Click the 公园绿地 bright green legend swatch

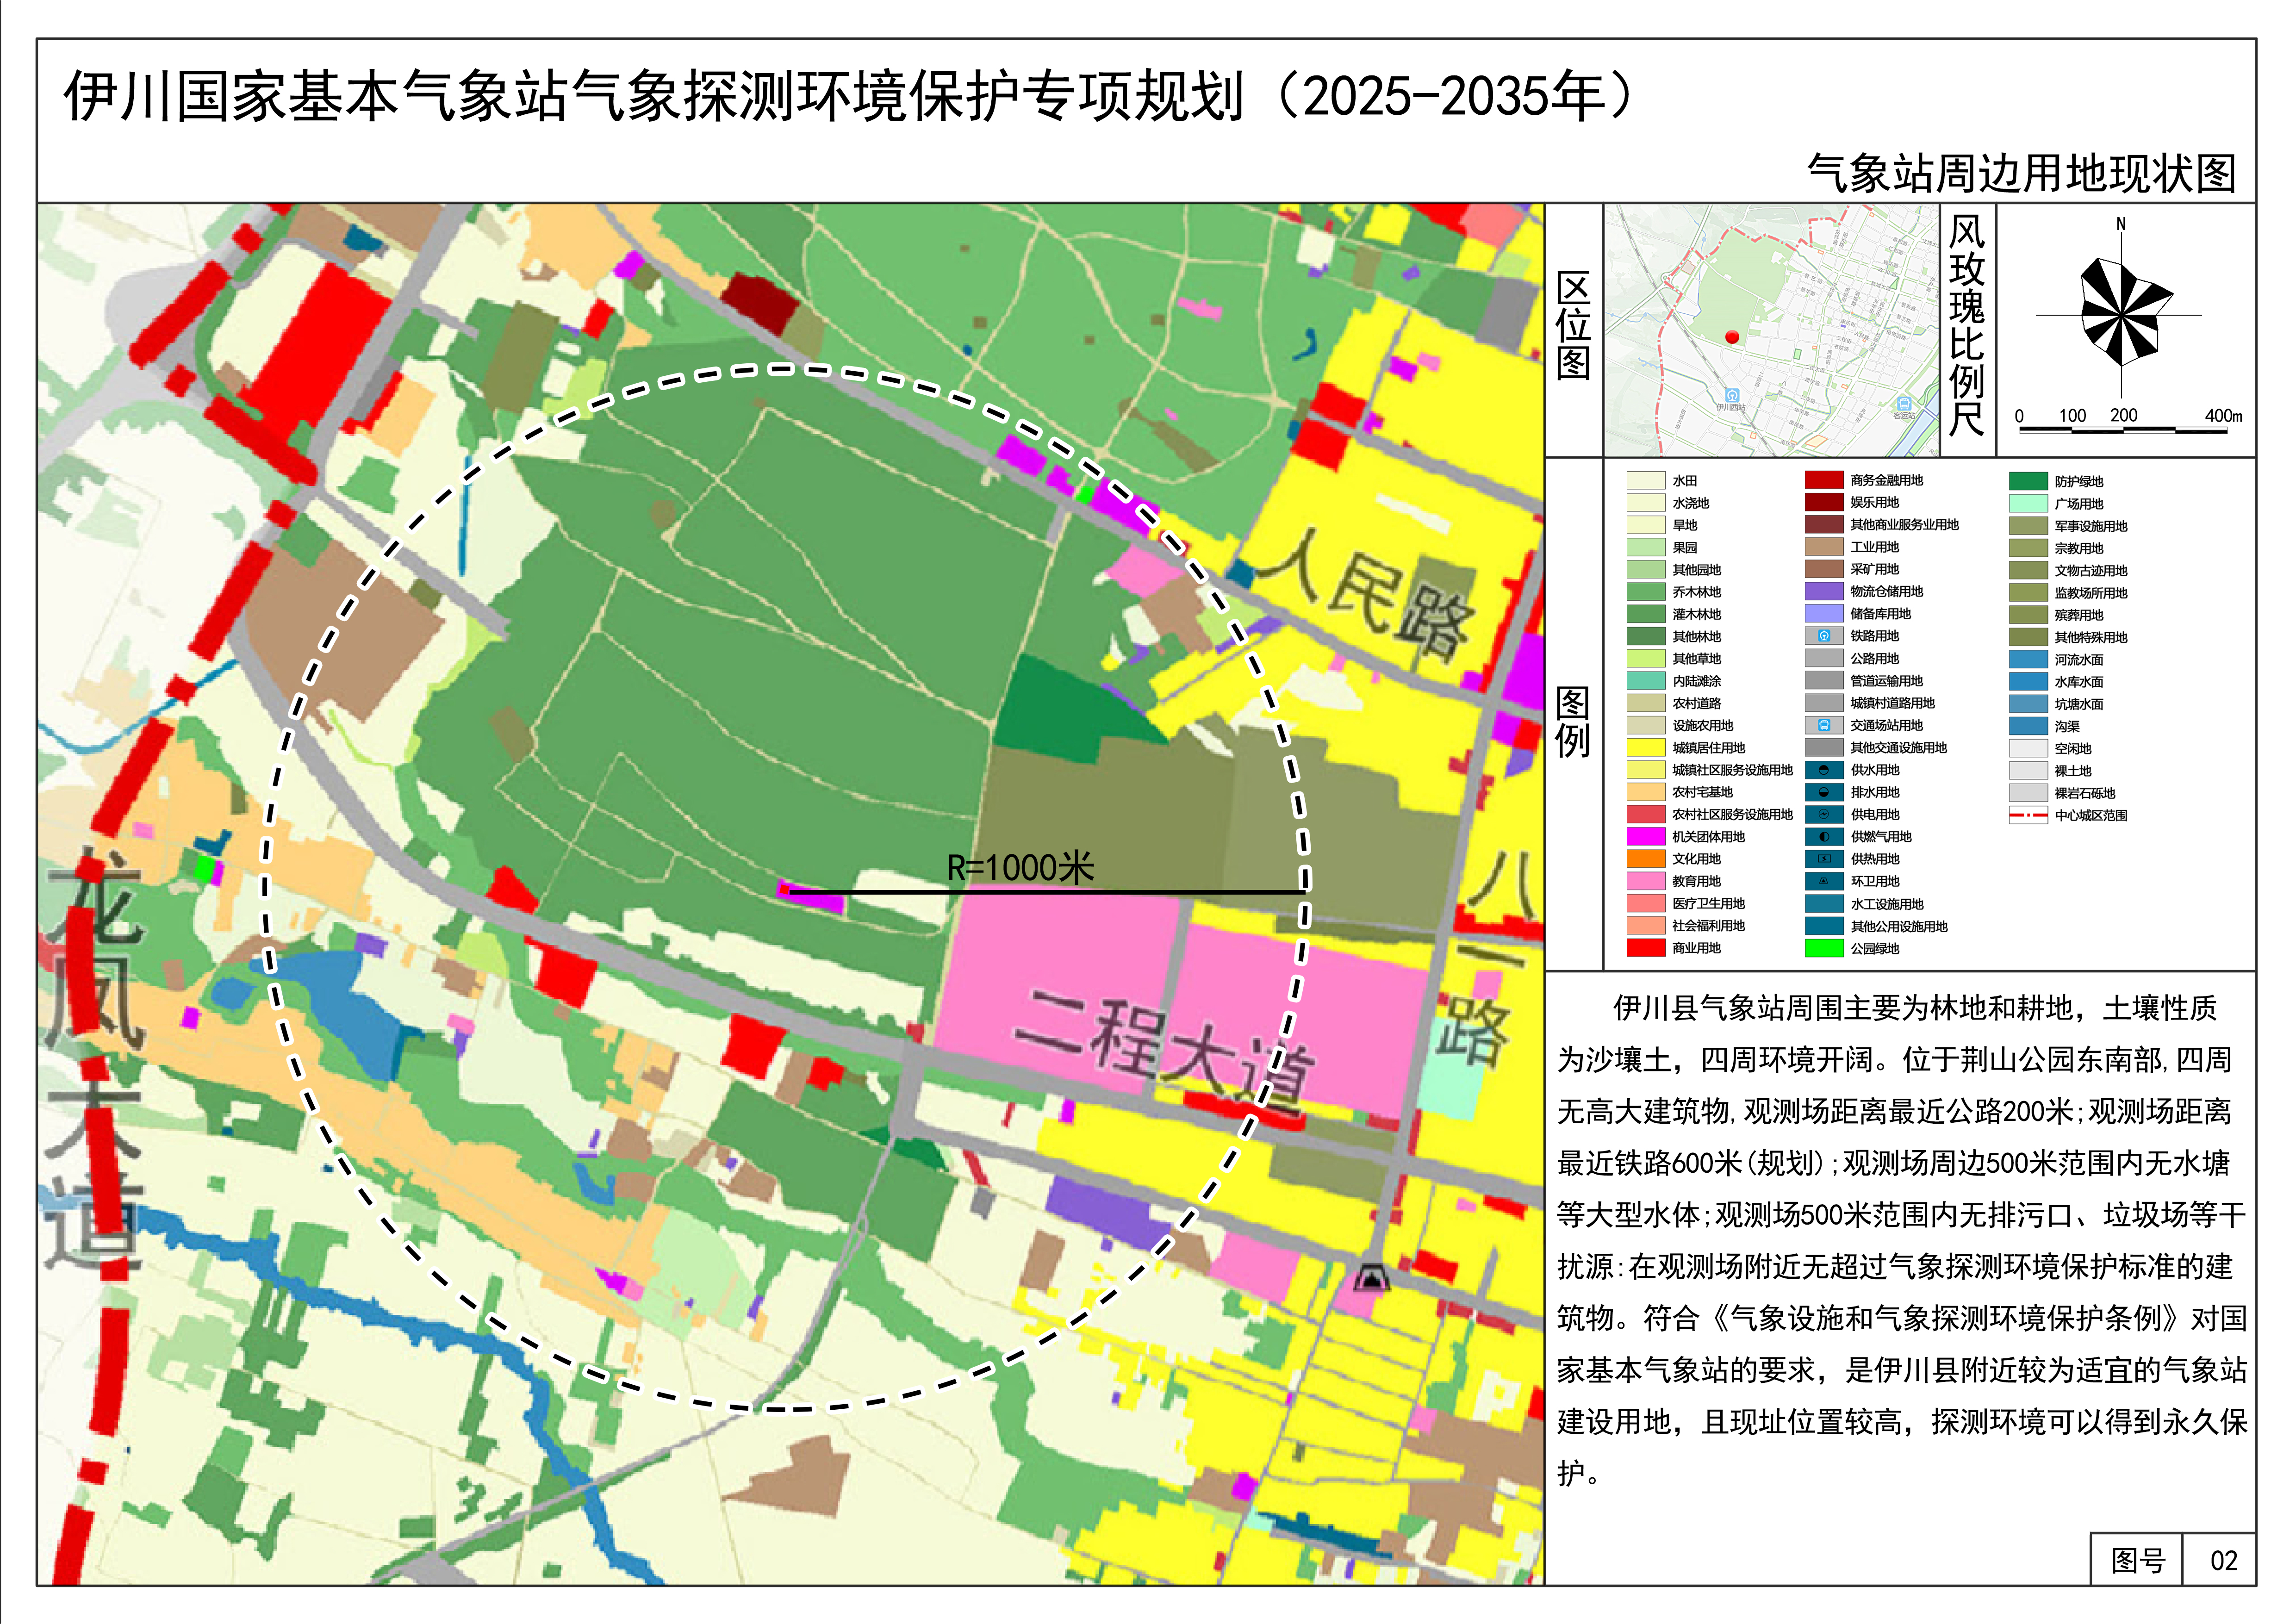tap(1824, 948)
